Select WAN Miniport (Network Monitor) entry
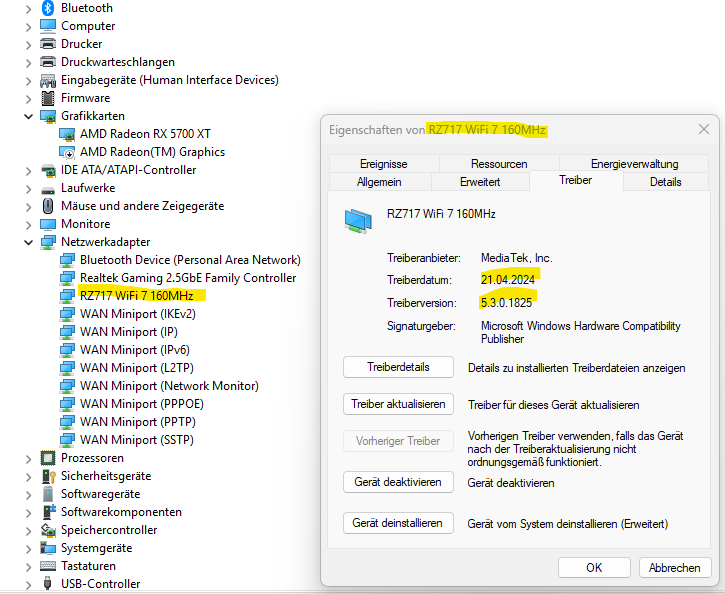725x594 pixels. 169,386
